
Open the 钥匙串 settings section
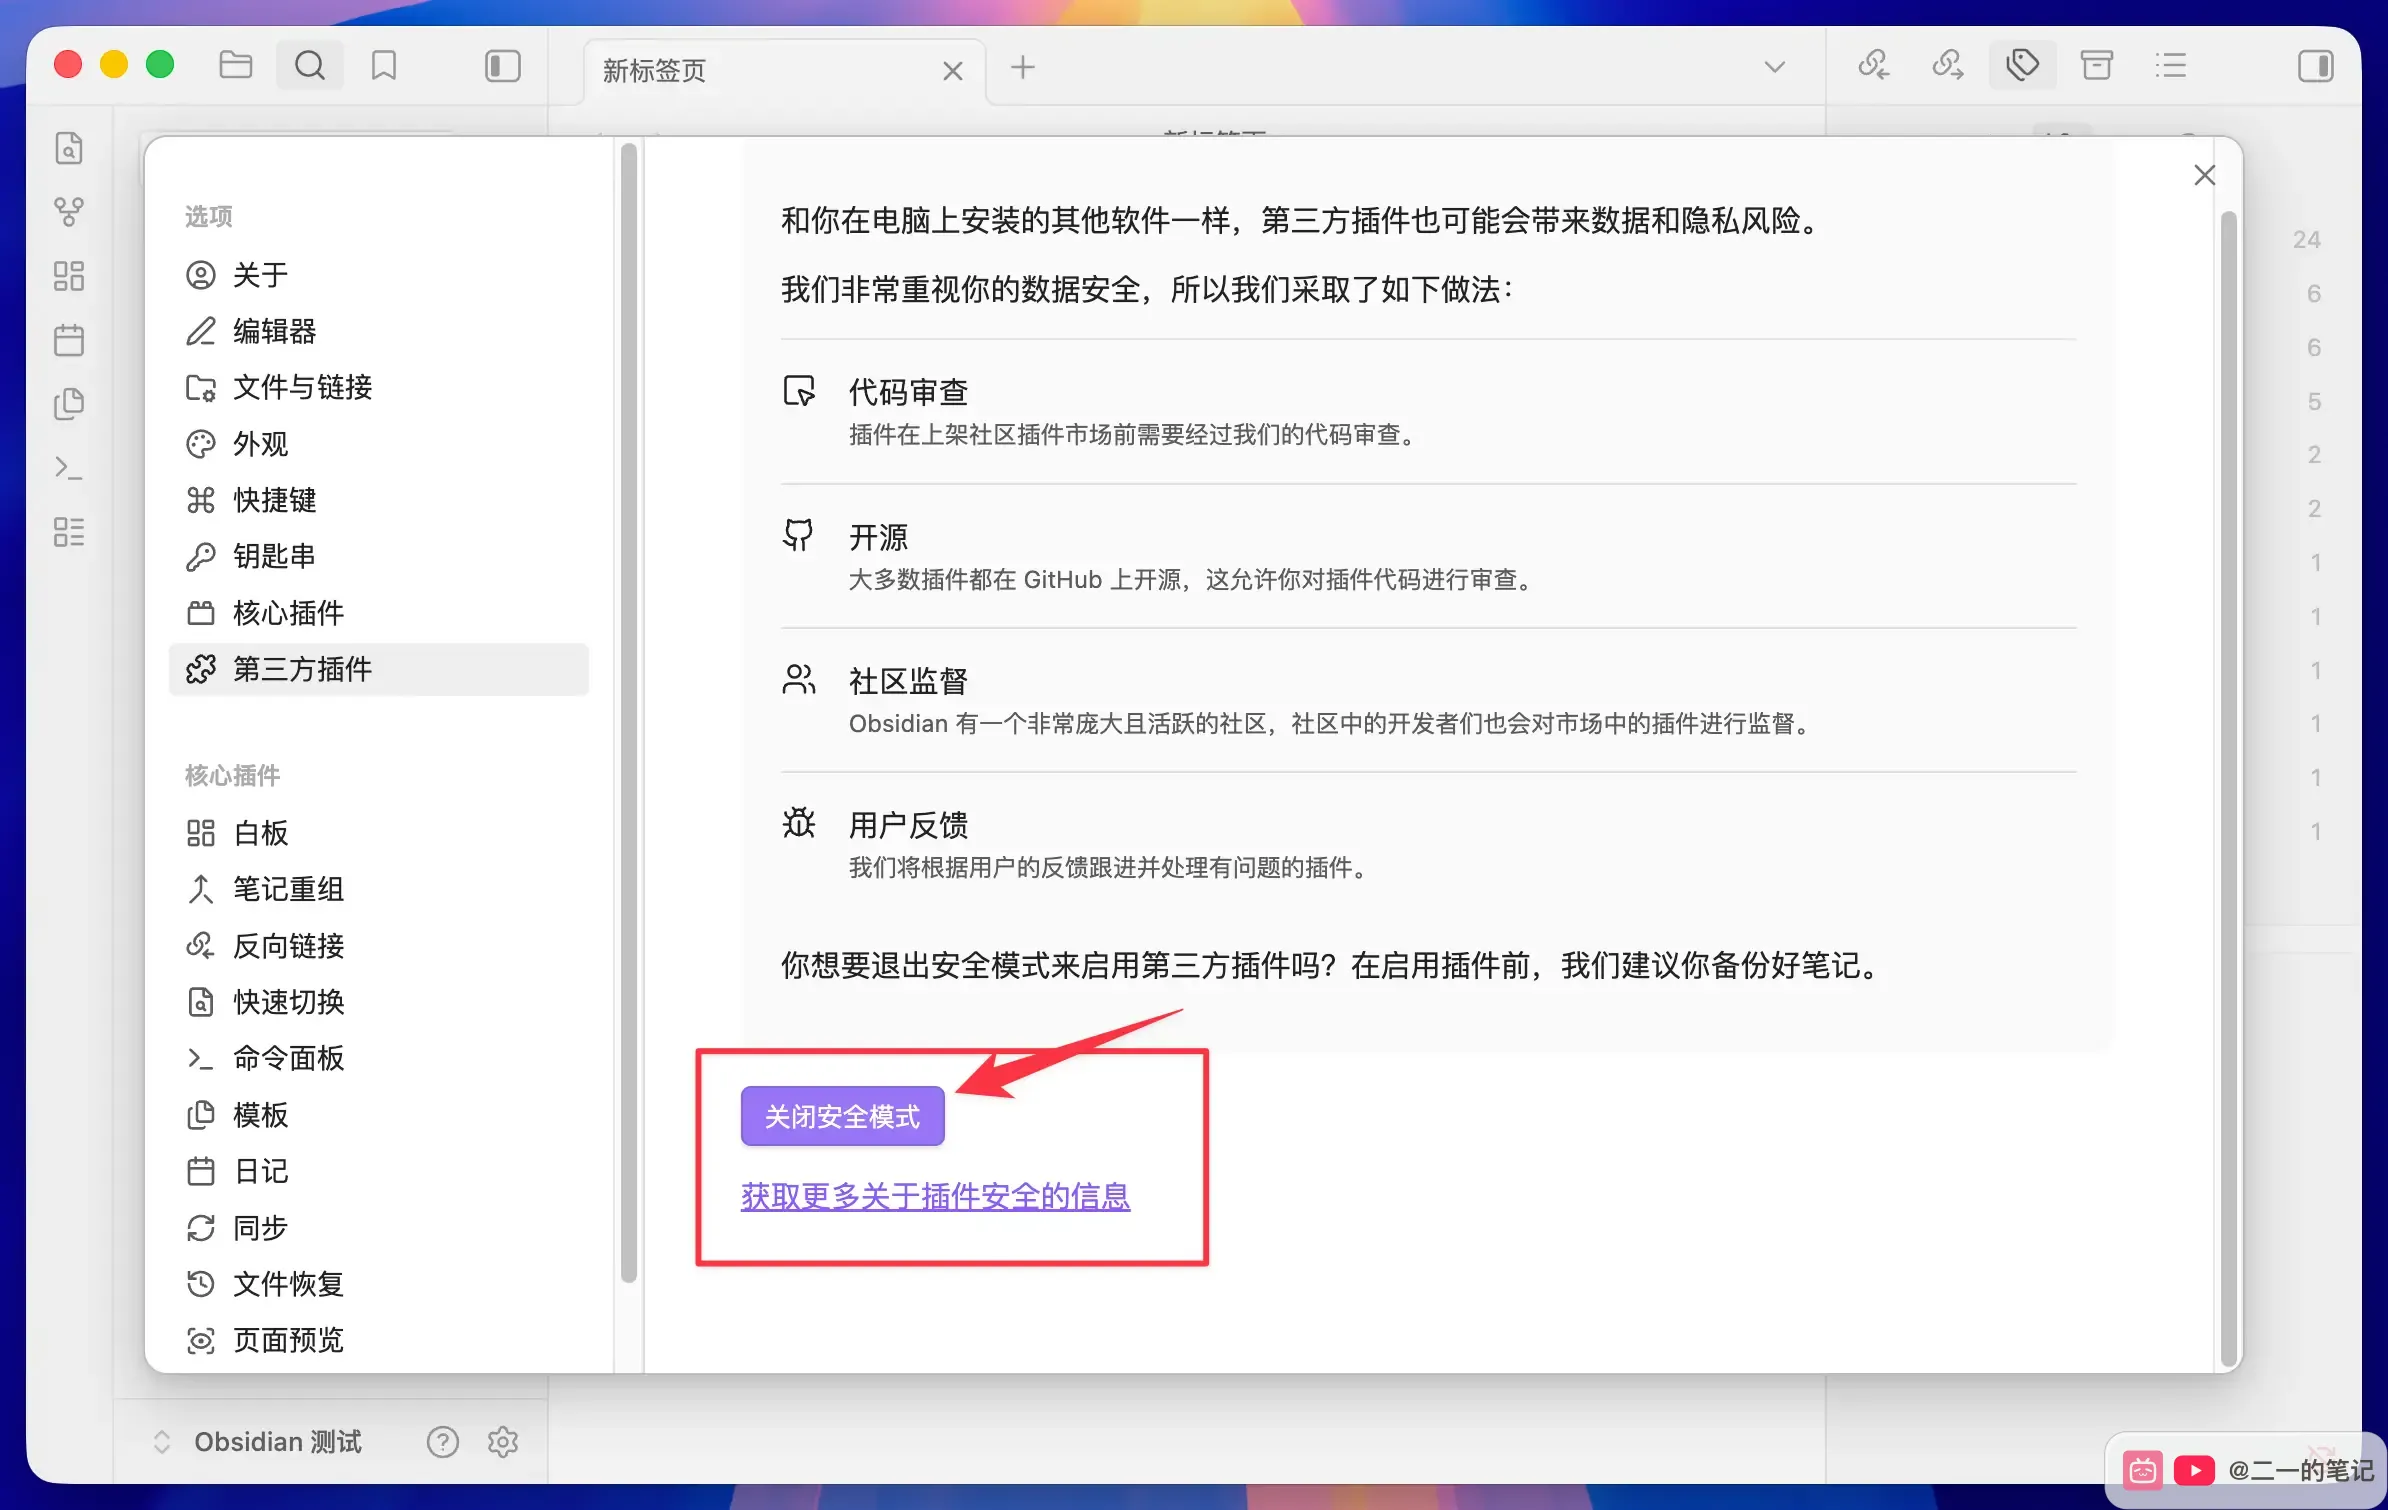coord(379,556)
